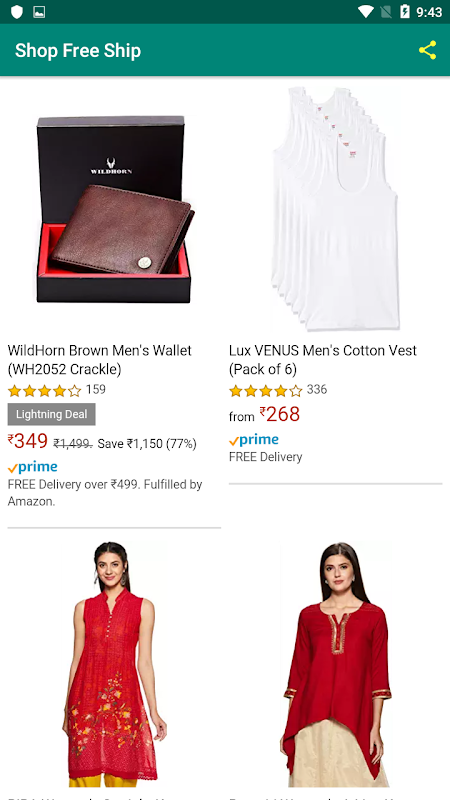Click WildHorn Brown Men's Wallet title
This screenshot has height=800, width=450.
click(100, 360)
